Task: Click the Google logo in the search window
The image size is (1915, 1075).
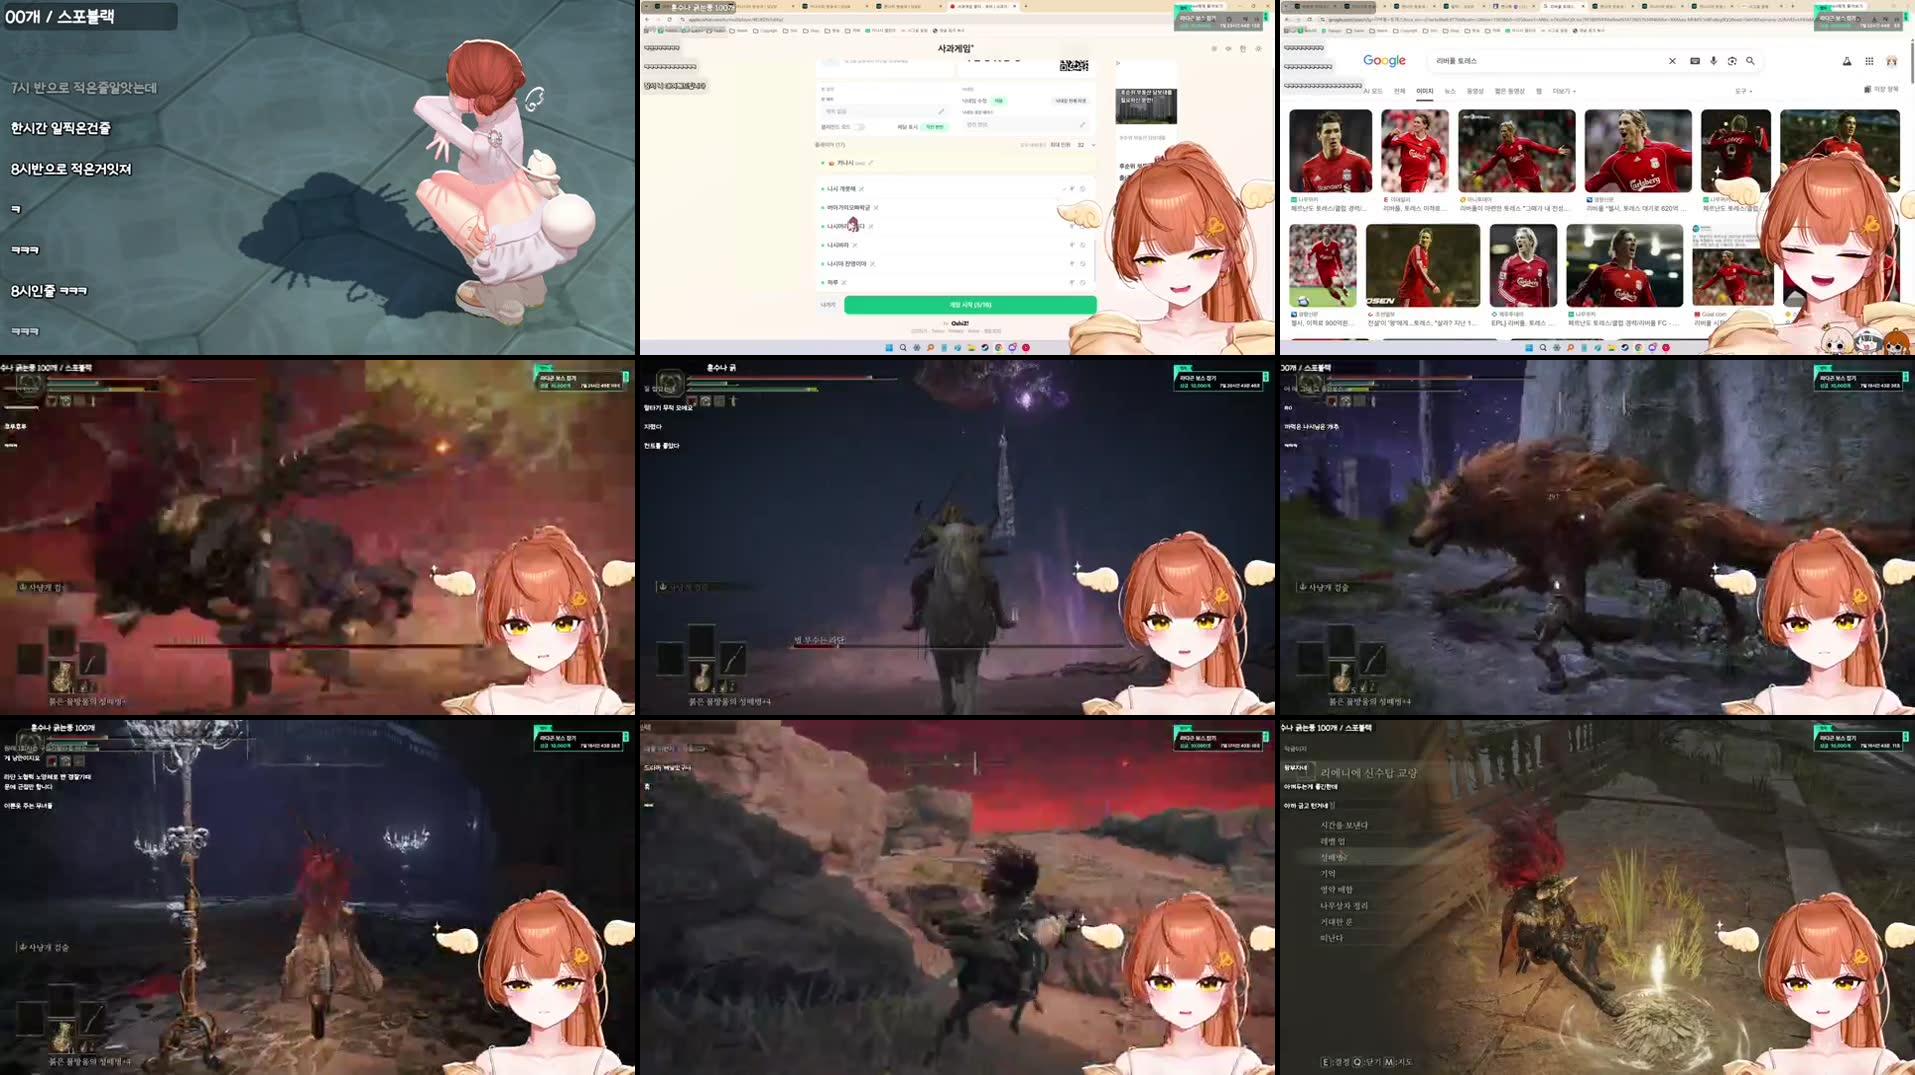Action: [x=1384, y=61]
